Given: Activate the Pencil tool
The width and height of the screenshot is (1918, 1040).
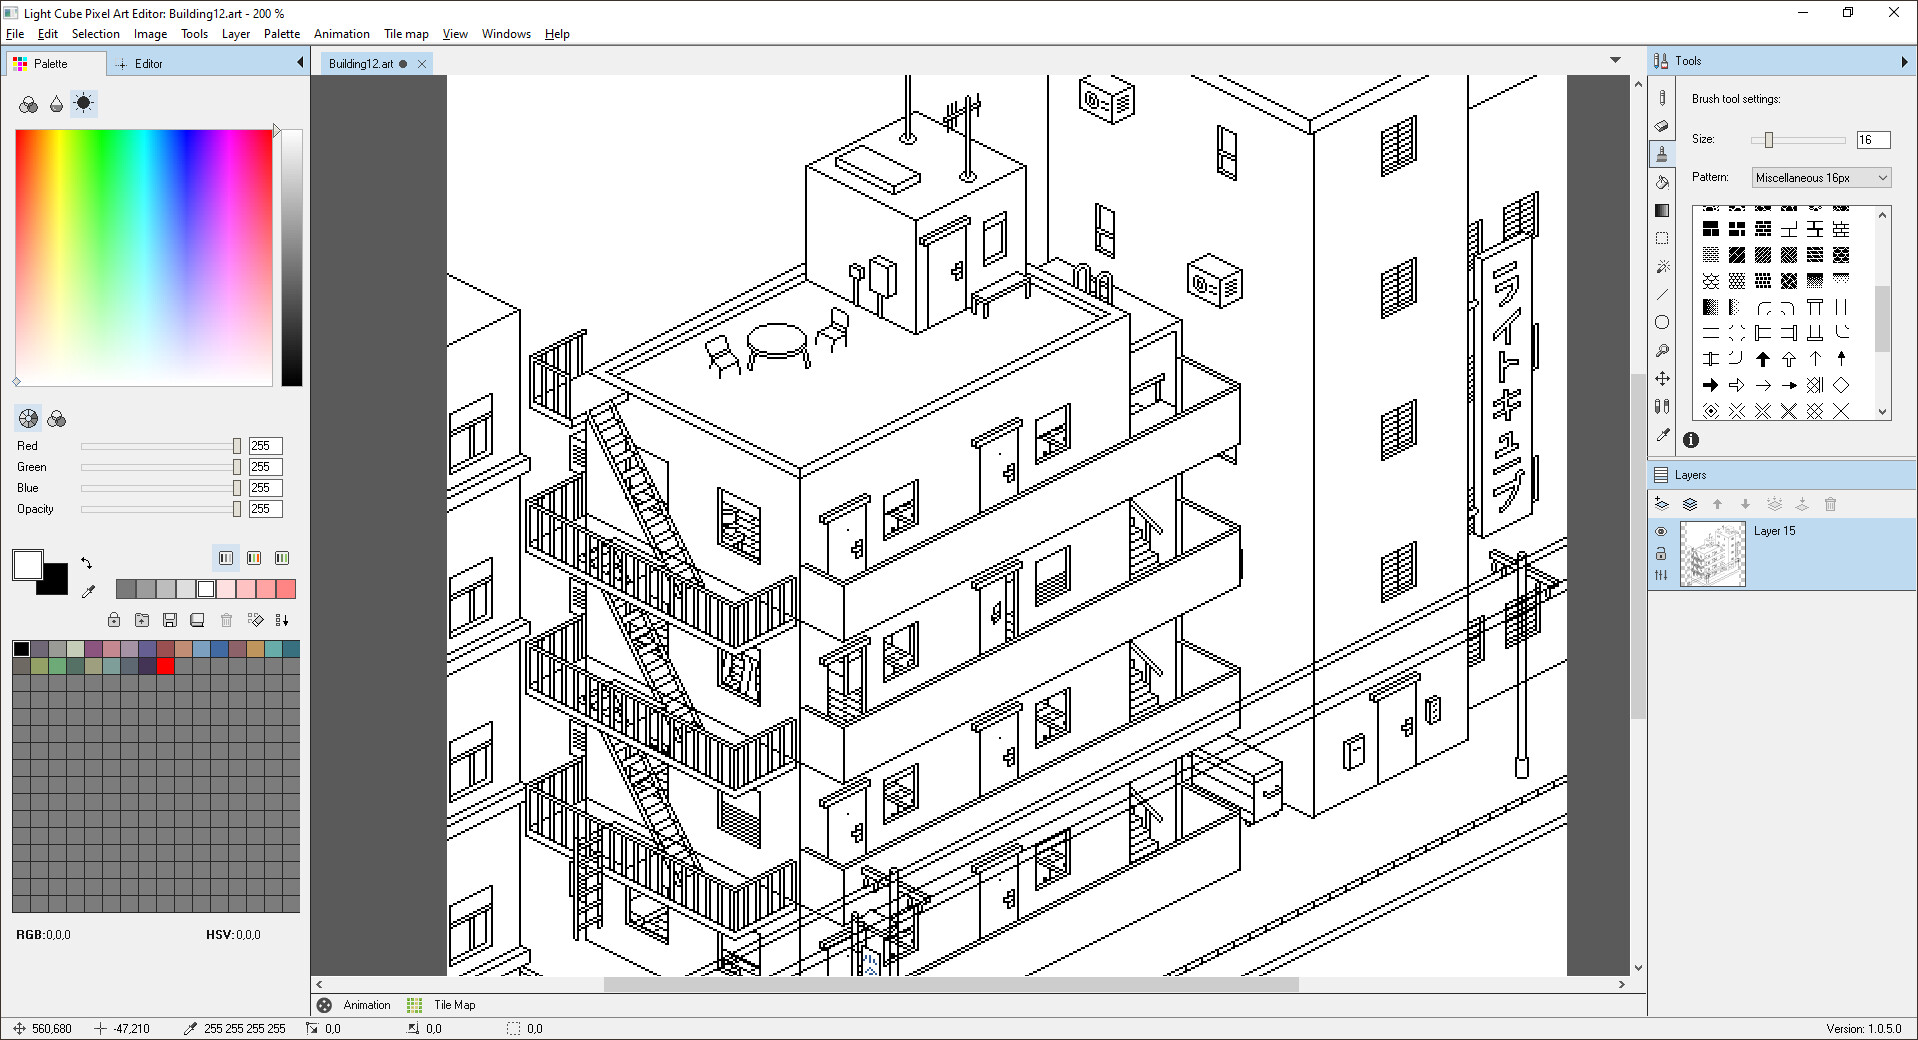Looking at the screenshot, I should click(x=1662, y=95).
